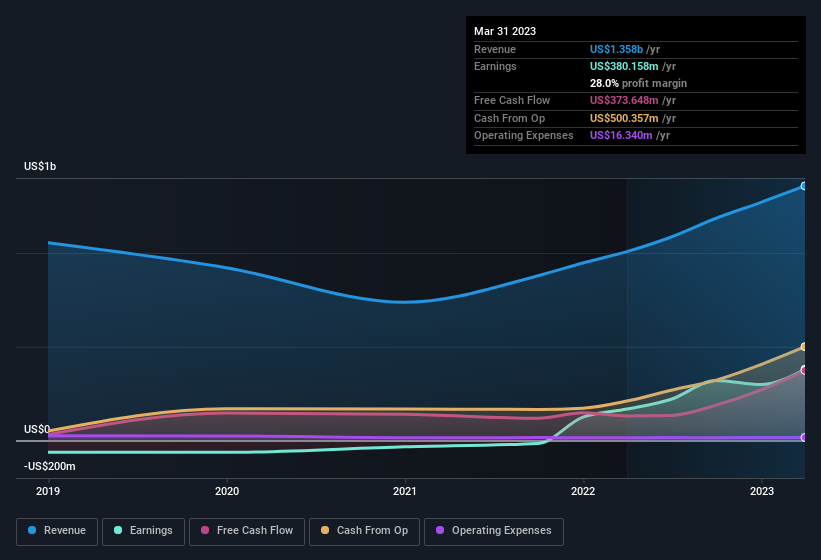Select the 2020 x-axis label
This screenshot has height=560, width=821.
(x=227, y=491)
